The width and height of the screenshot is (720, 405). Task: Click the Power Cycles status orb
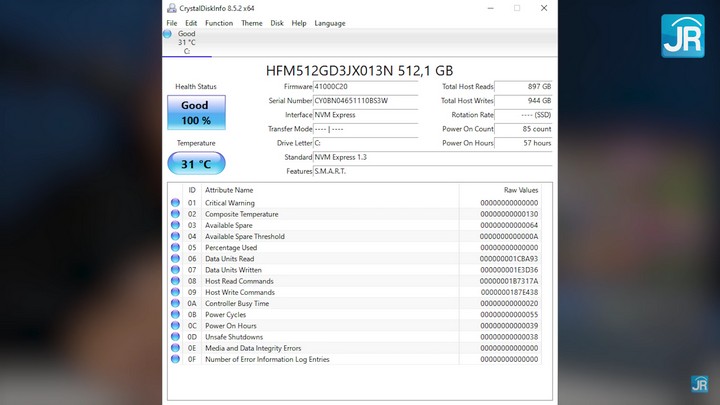coord(176,315)
